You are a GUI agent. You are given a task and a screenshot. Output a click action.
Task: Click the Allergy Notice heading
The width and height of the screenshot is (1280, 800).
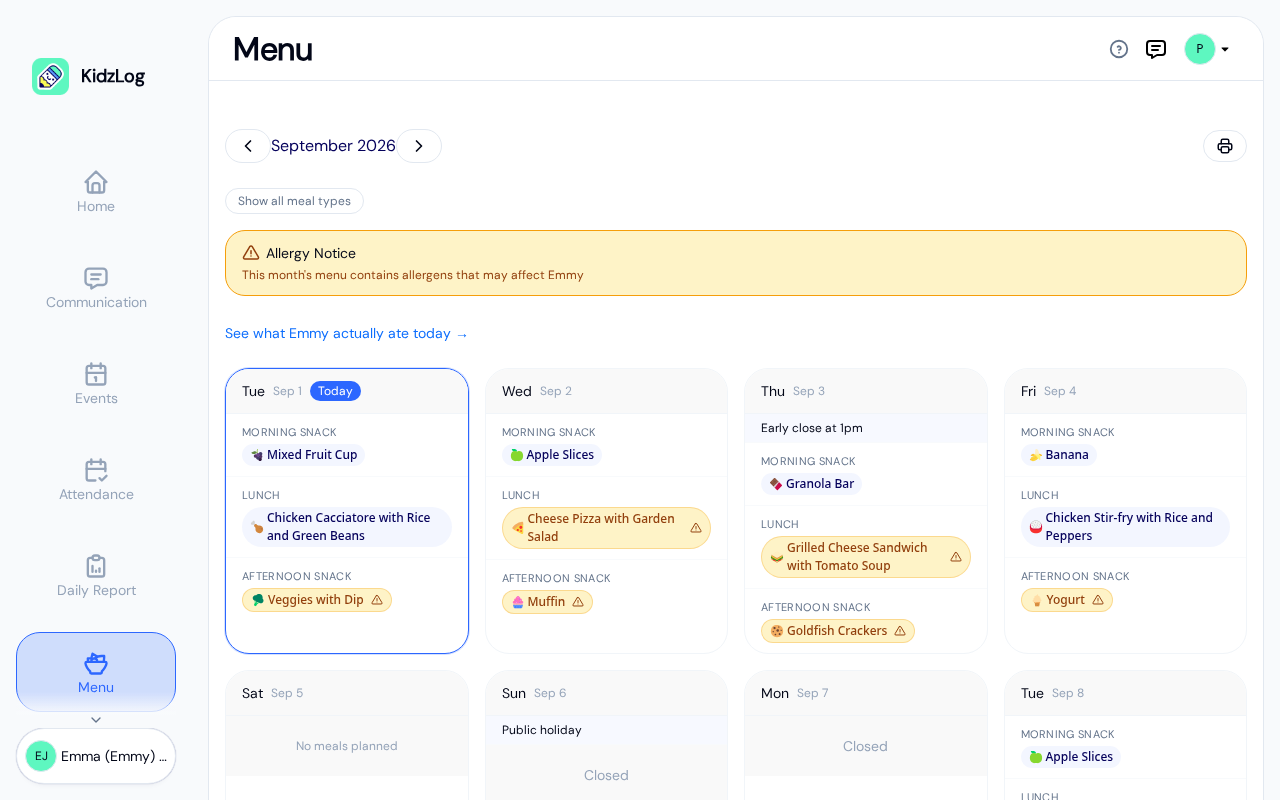[x=311, y=253]
